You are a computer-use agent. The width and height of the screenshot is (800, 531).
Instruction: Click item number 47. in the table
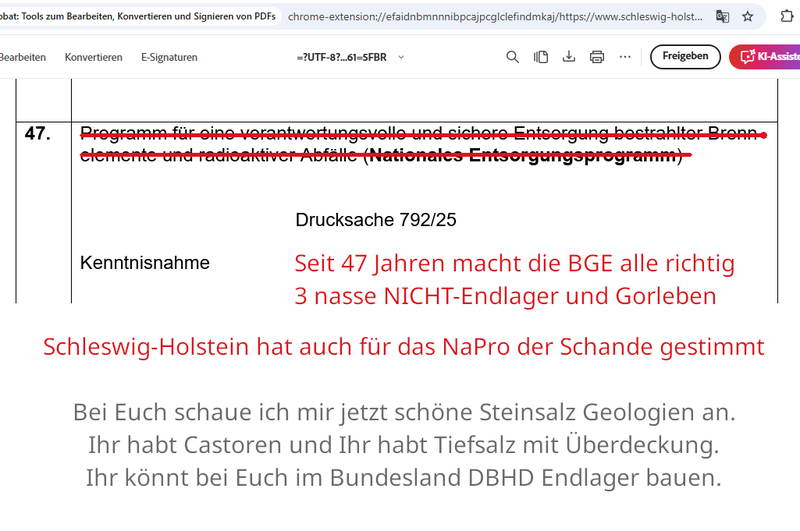38,134
